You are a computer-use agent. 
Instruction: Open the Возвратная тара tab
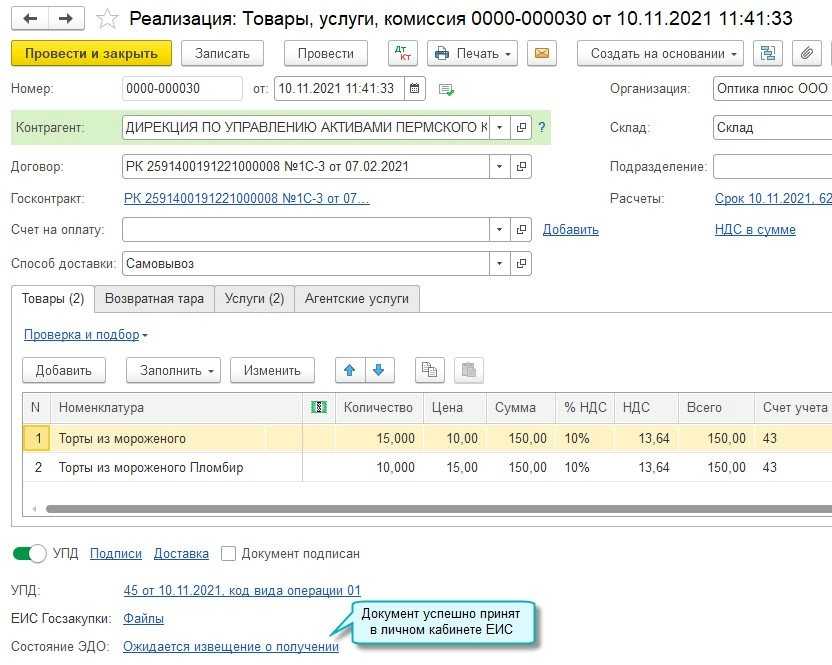click(x=154, y=298)
